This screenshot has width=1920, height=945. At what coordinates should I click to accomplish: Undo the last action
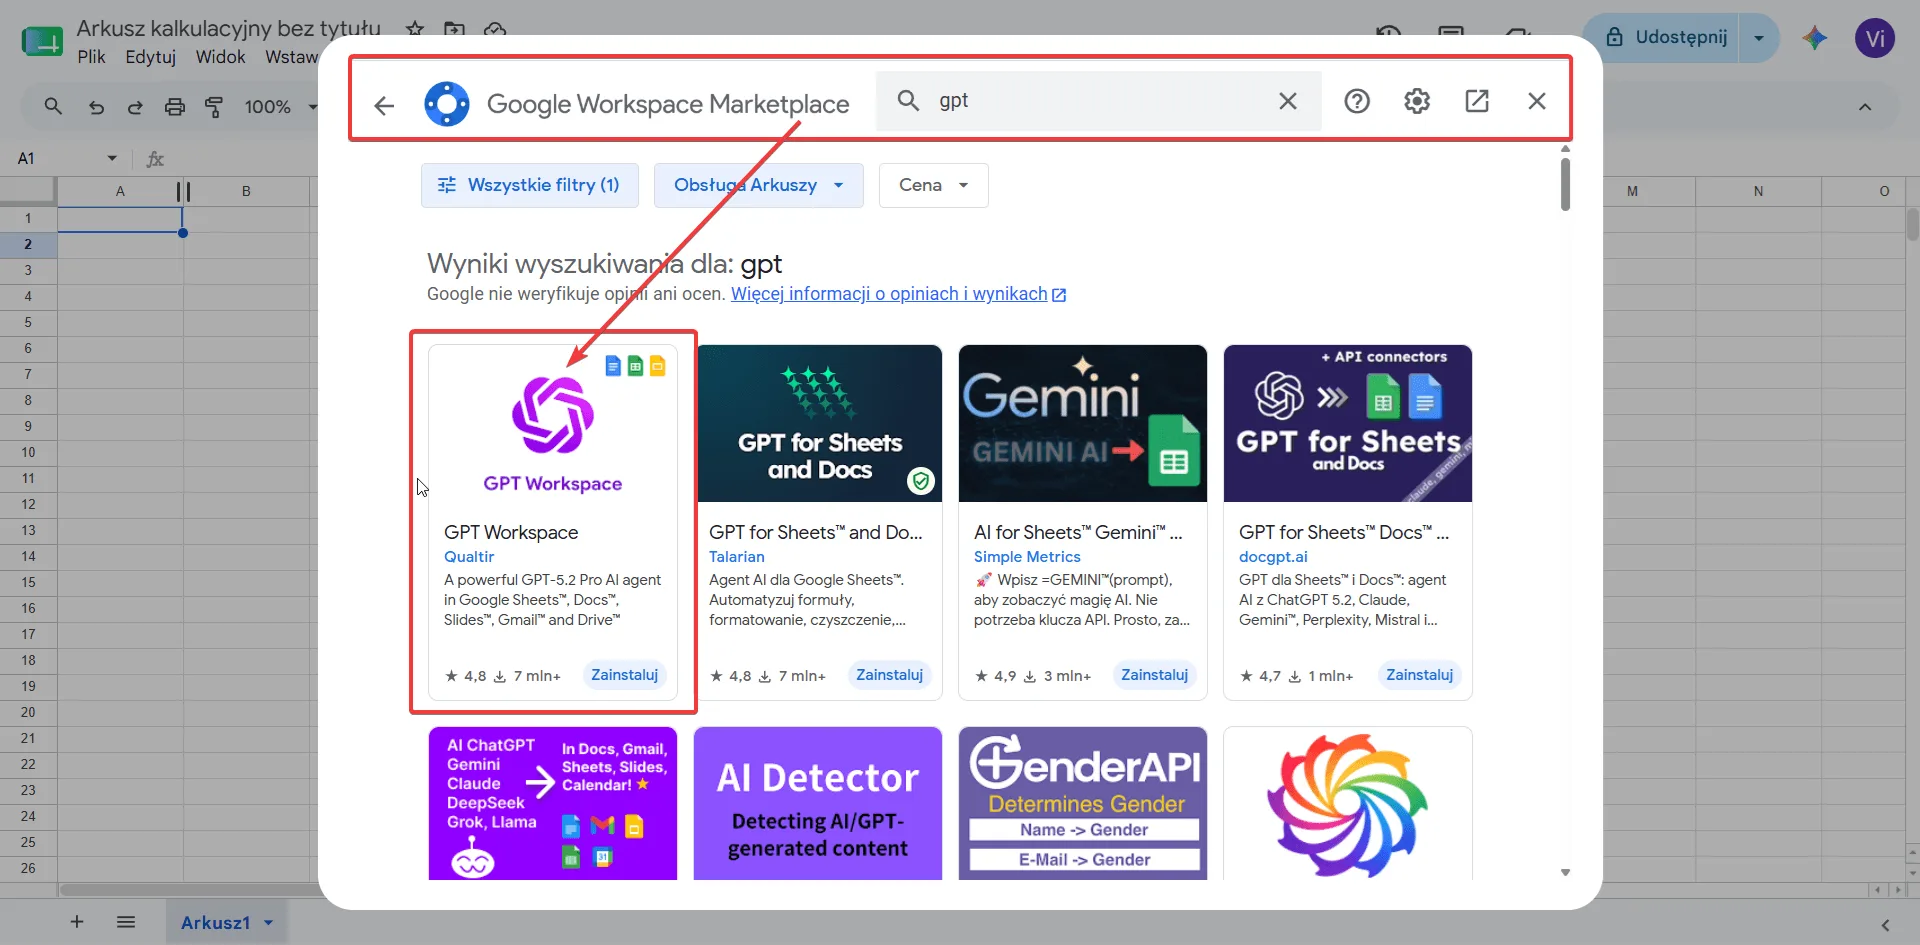click(96, 106)
